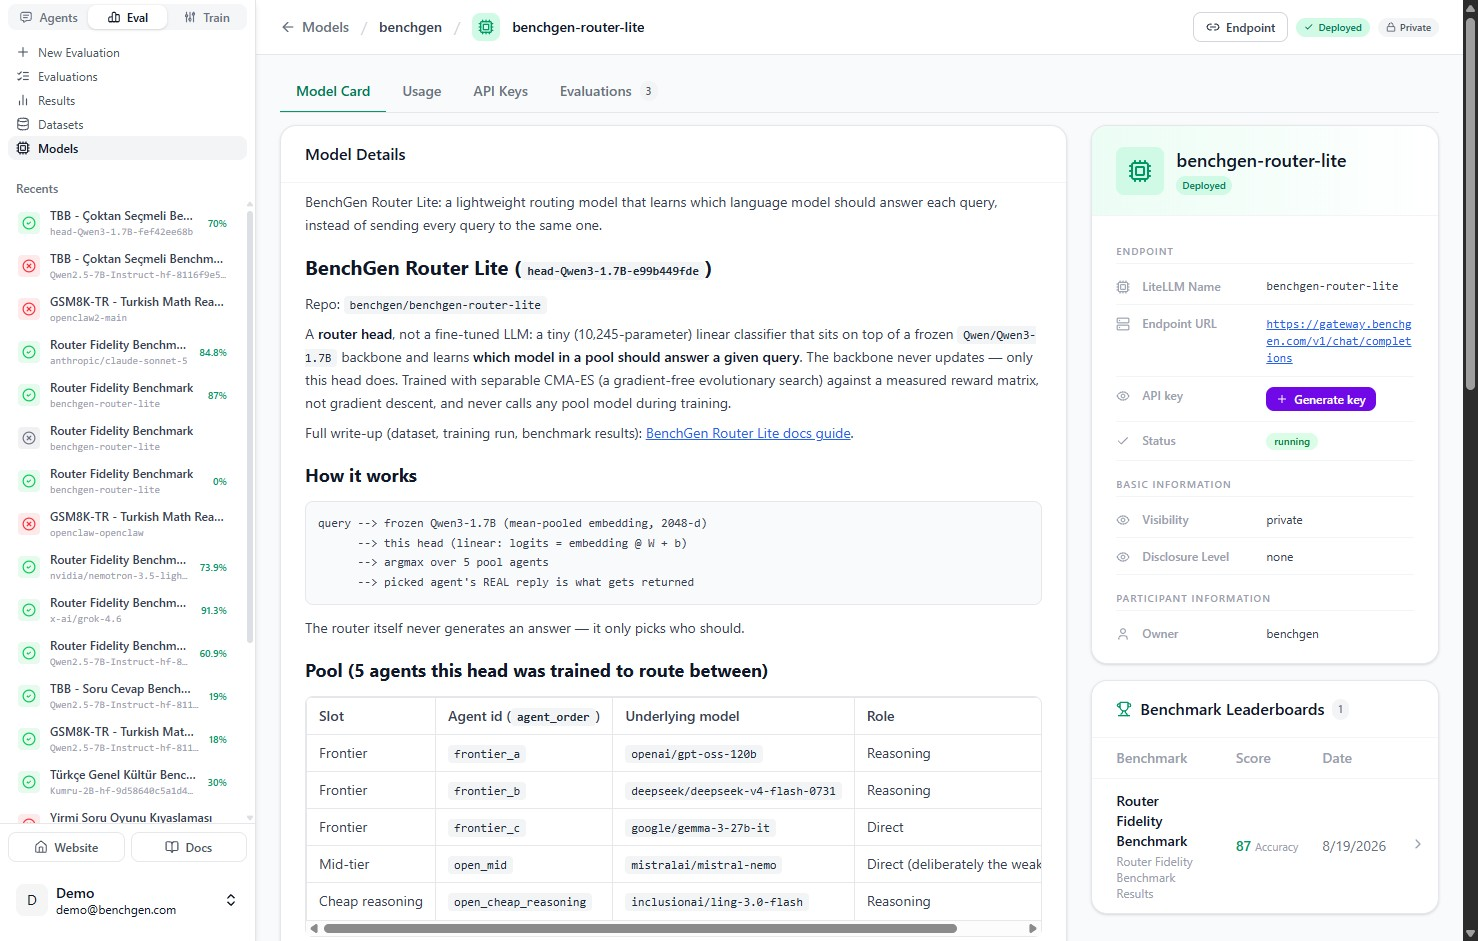Open the endpoint URL link
Screen dimensions: 1478x941
1339,341
